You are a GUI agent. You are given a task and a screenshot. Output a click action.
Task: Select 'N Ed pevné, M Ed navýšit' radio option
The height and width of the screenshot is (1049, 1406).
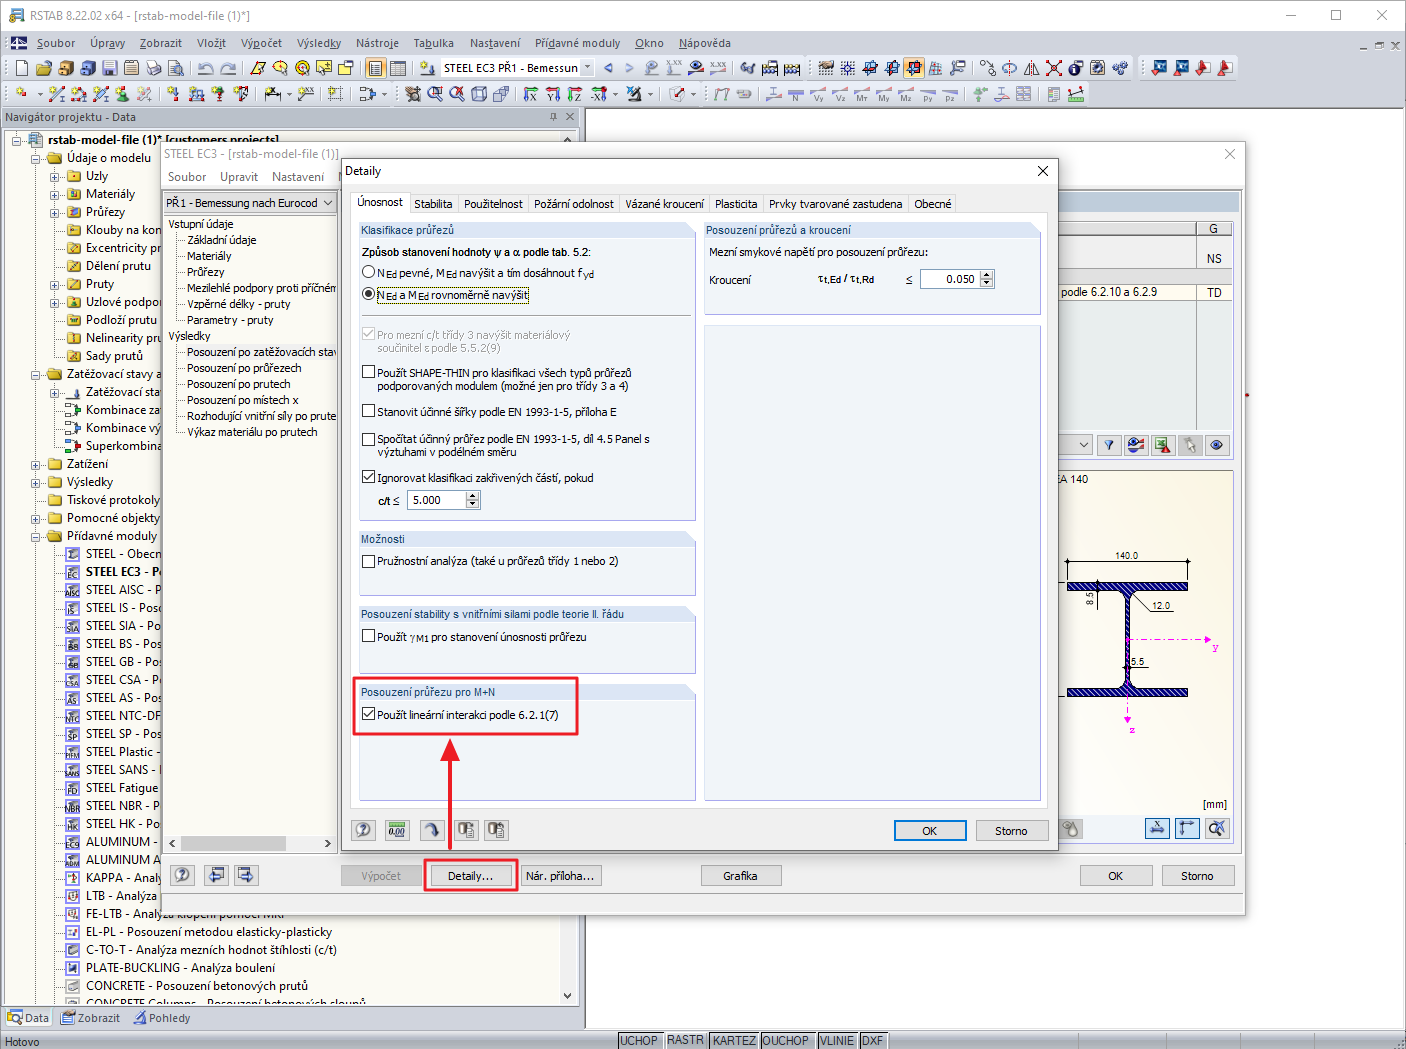(x=369, y=272)
